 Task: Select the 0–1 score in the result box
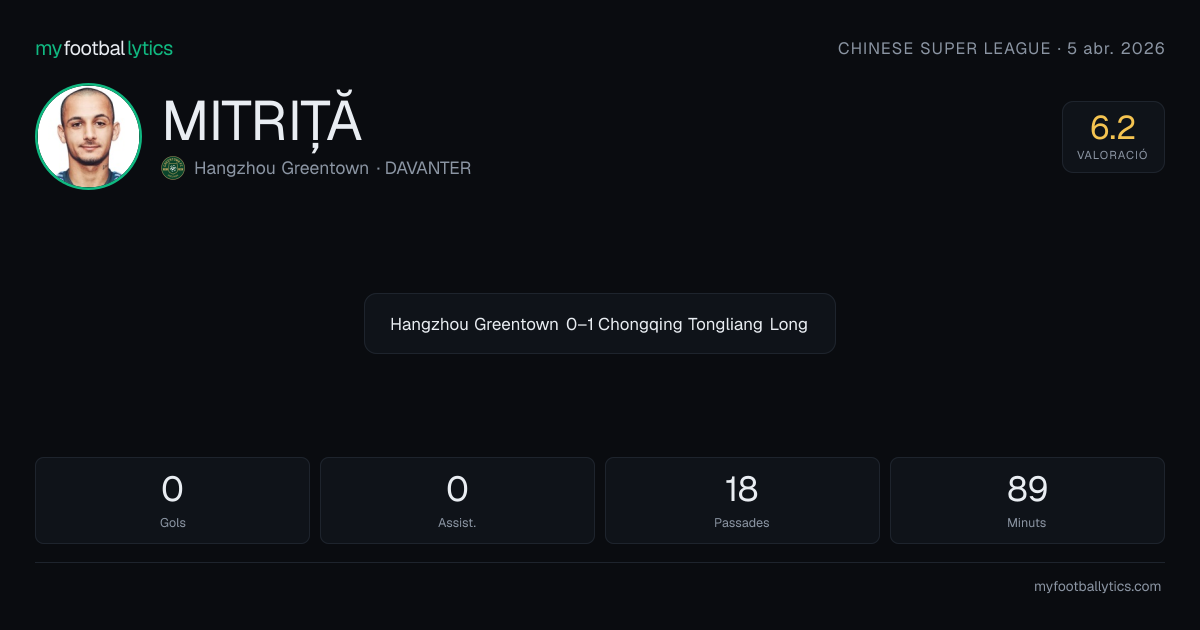click(x=580, y=324)
